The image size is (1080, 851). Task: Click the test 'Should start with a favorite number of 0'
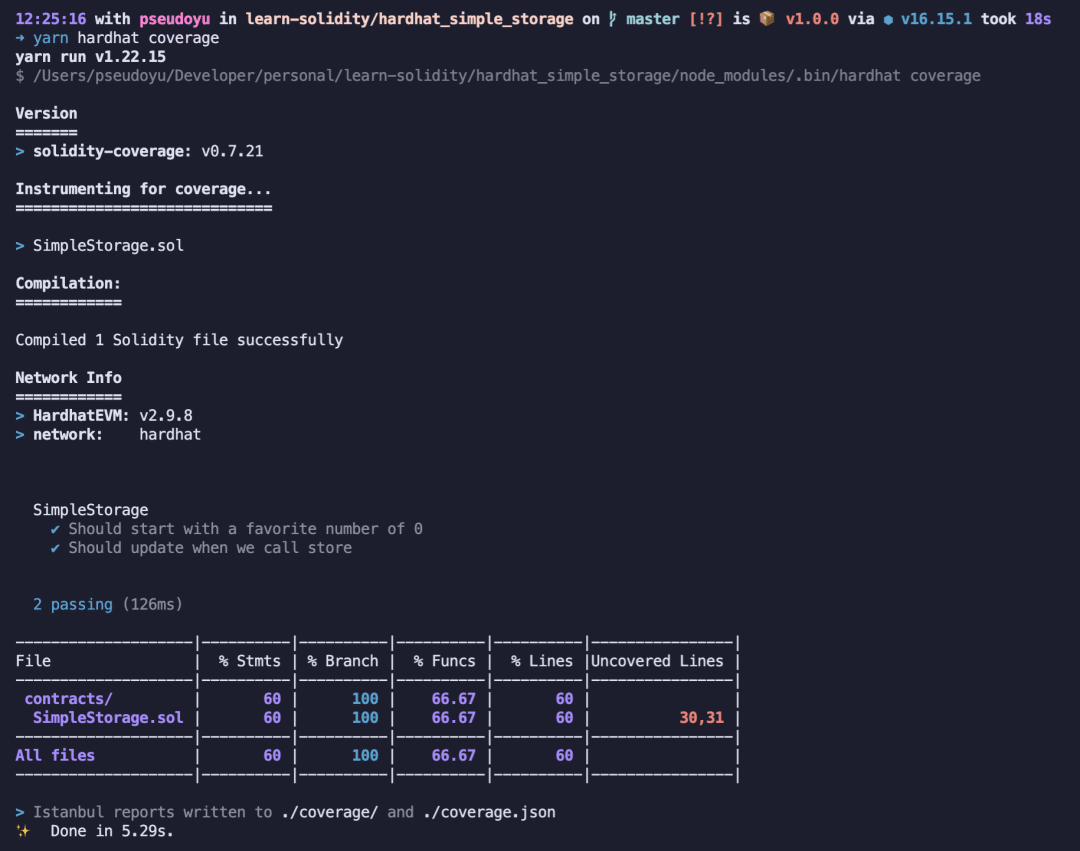[x=245, y=529]
